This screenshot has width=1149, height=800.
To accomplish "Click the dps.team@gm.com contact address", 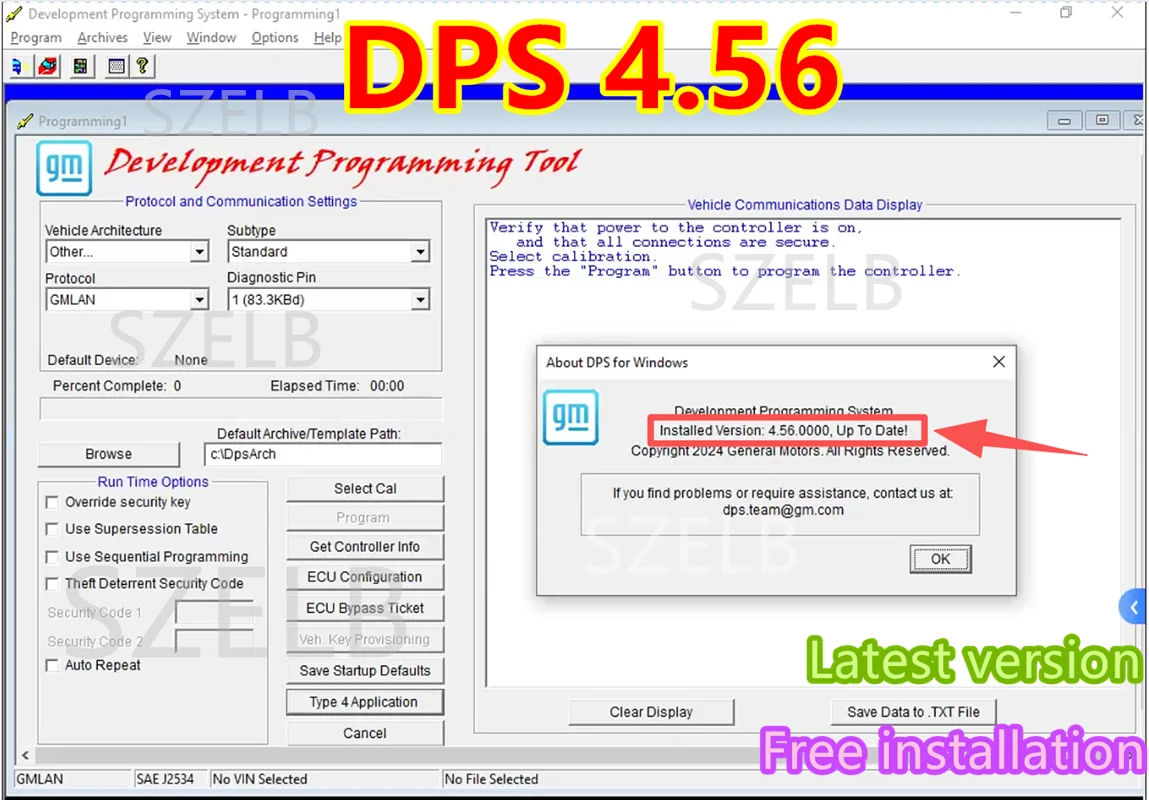I will tap(781, 511).
